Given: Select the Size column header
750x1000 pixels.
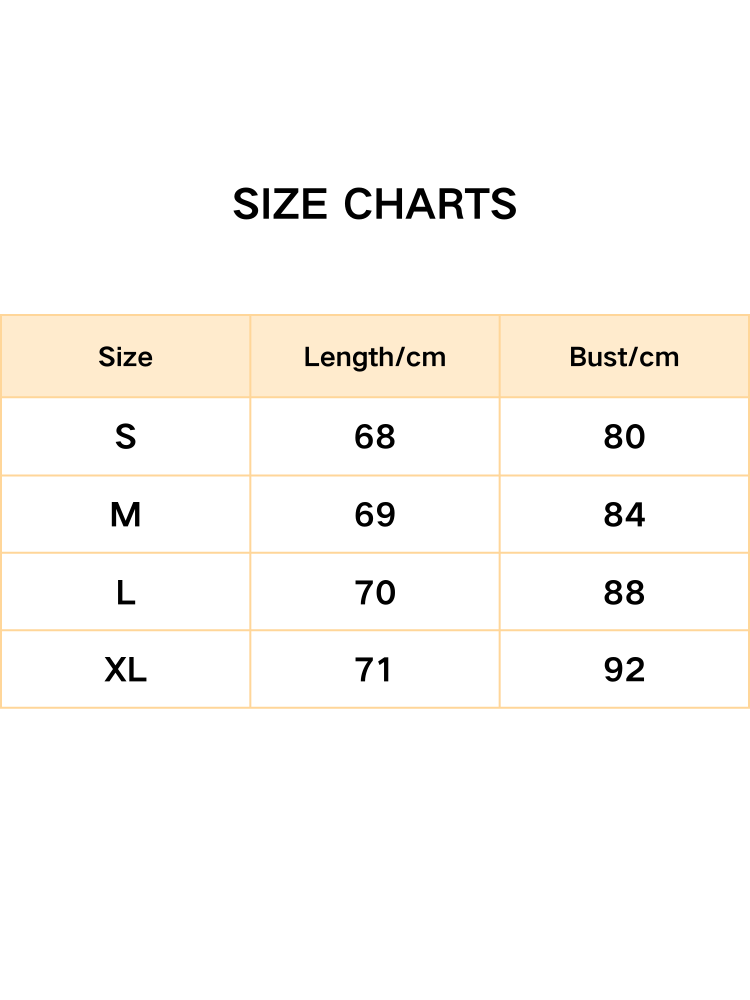Looking at the screenshot, I should (x=125, y=357).
